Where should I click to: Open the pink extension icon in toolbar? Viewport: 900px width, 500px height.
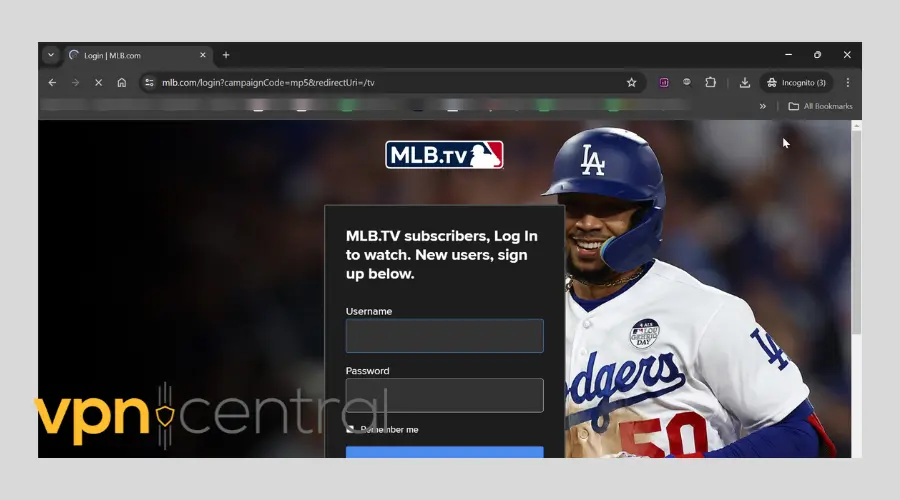[x=664, y=83]
